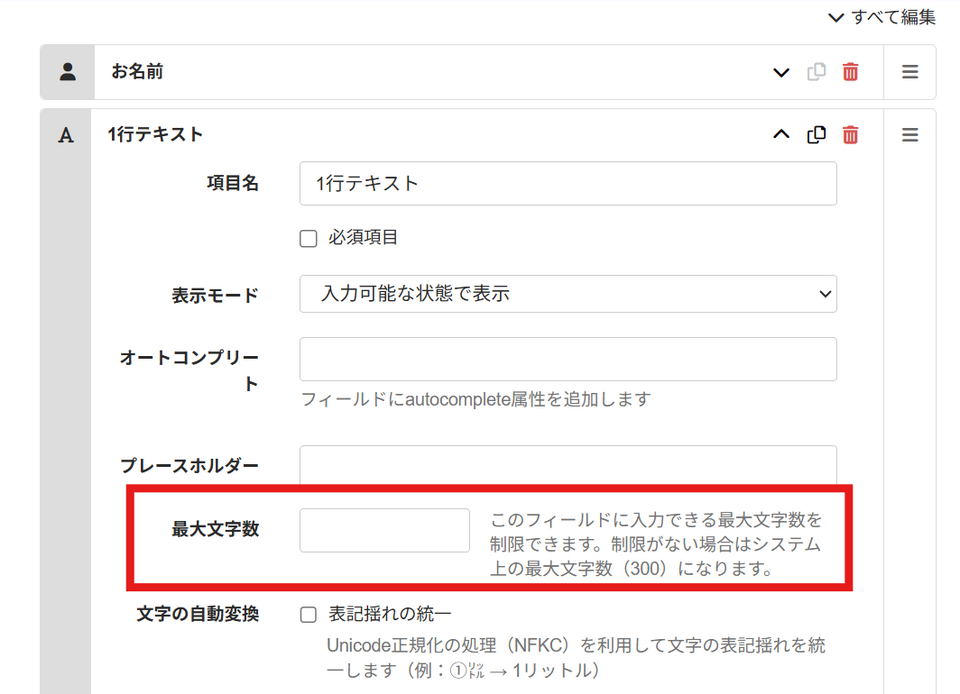Expand the お名前 field settings chevron

click(x=781, y=72)
